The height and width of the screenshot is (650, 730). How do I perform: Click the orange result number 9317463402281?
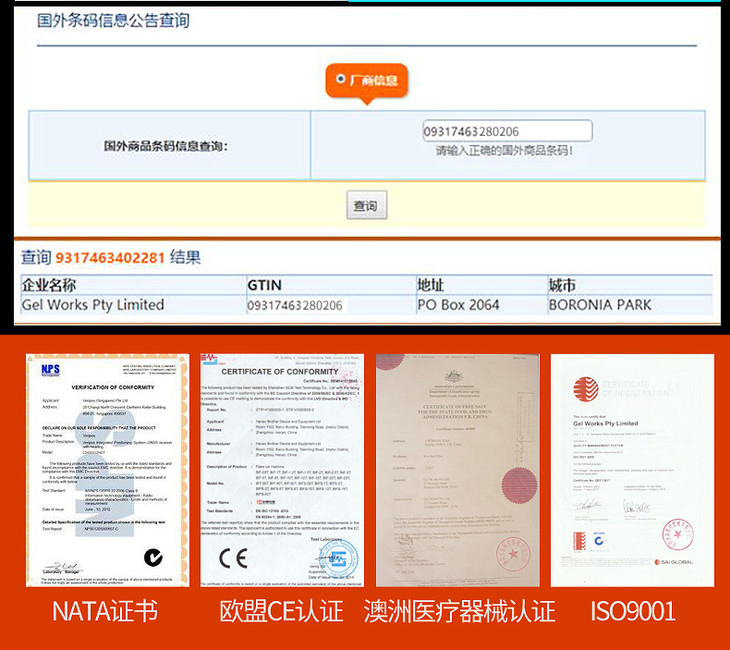tap(110, 257)
